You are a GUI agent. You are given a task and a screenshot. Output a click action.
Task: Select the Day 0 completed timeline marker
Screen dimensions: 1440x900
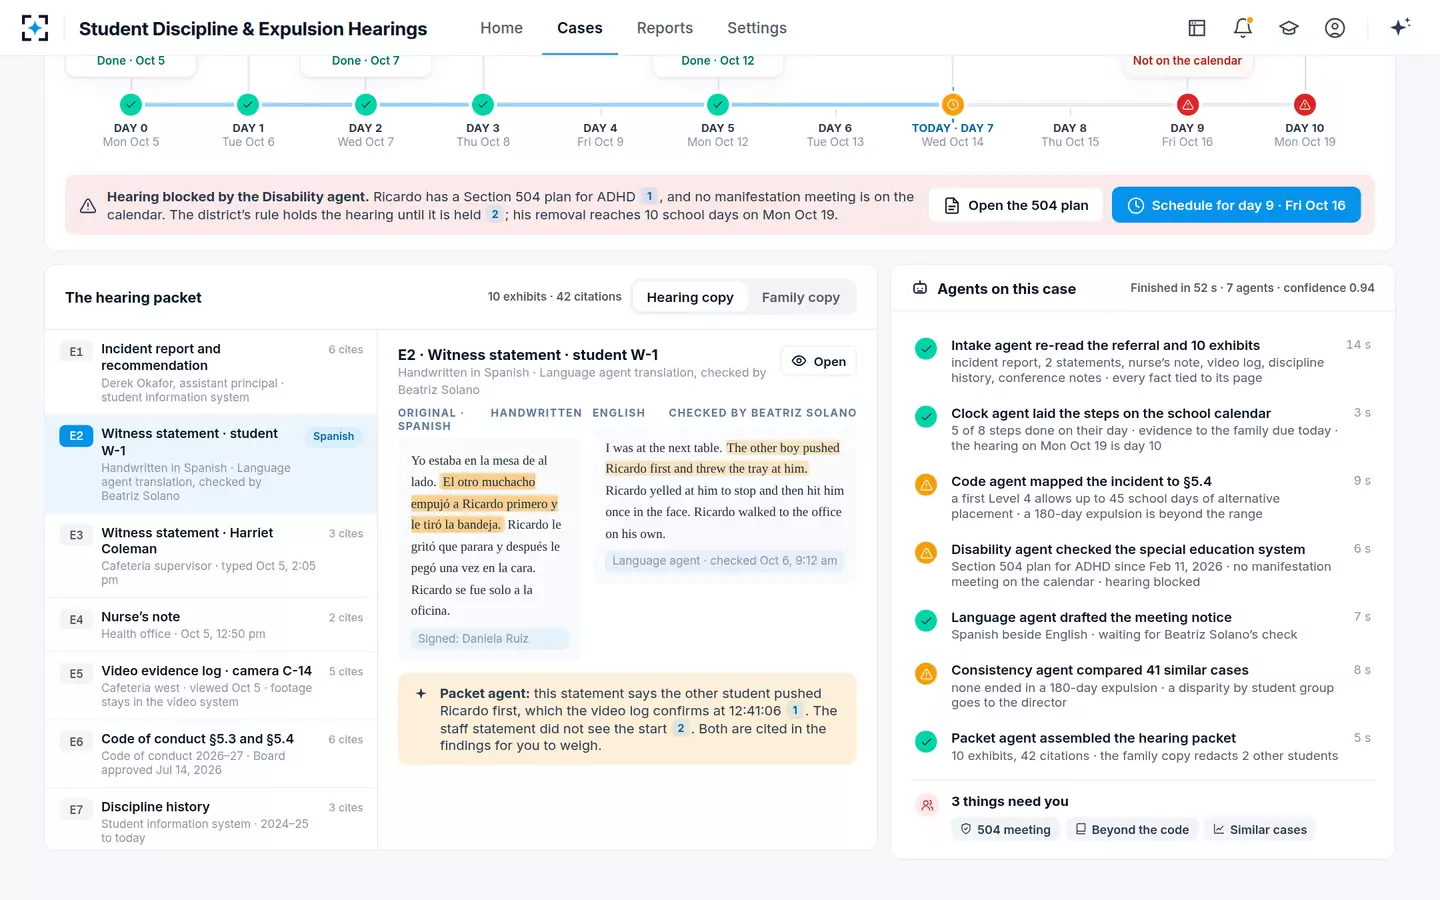[x=131, y=104]
